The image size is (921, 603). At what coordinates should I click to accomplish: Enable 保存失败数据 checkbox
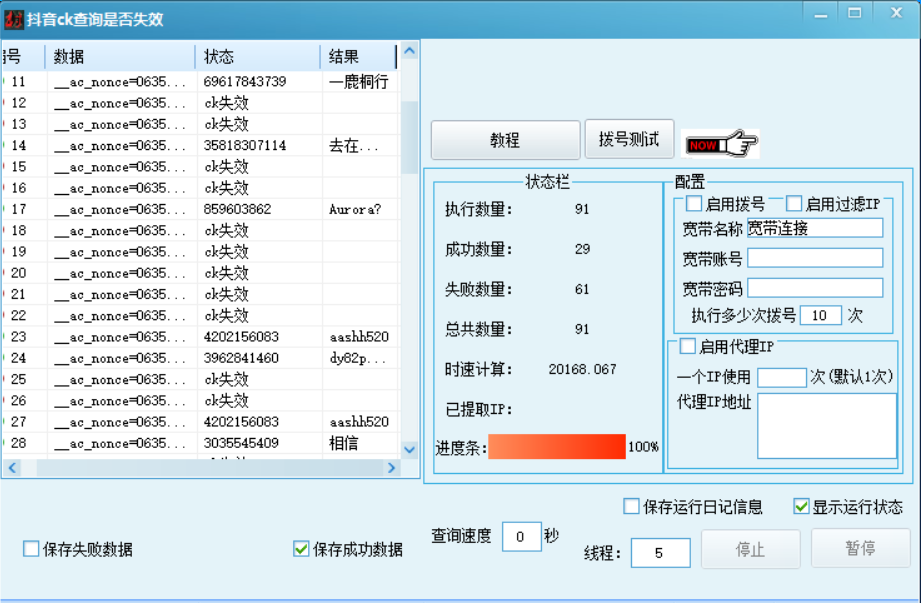[31, 549]
